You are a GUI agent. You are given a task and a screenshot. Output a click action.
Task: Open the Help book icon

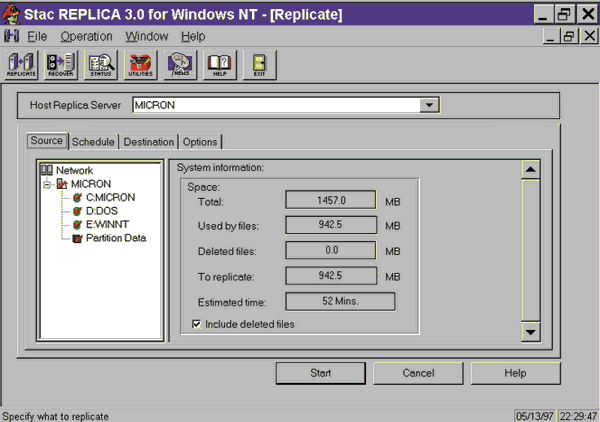(x=219, y=65)
